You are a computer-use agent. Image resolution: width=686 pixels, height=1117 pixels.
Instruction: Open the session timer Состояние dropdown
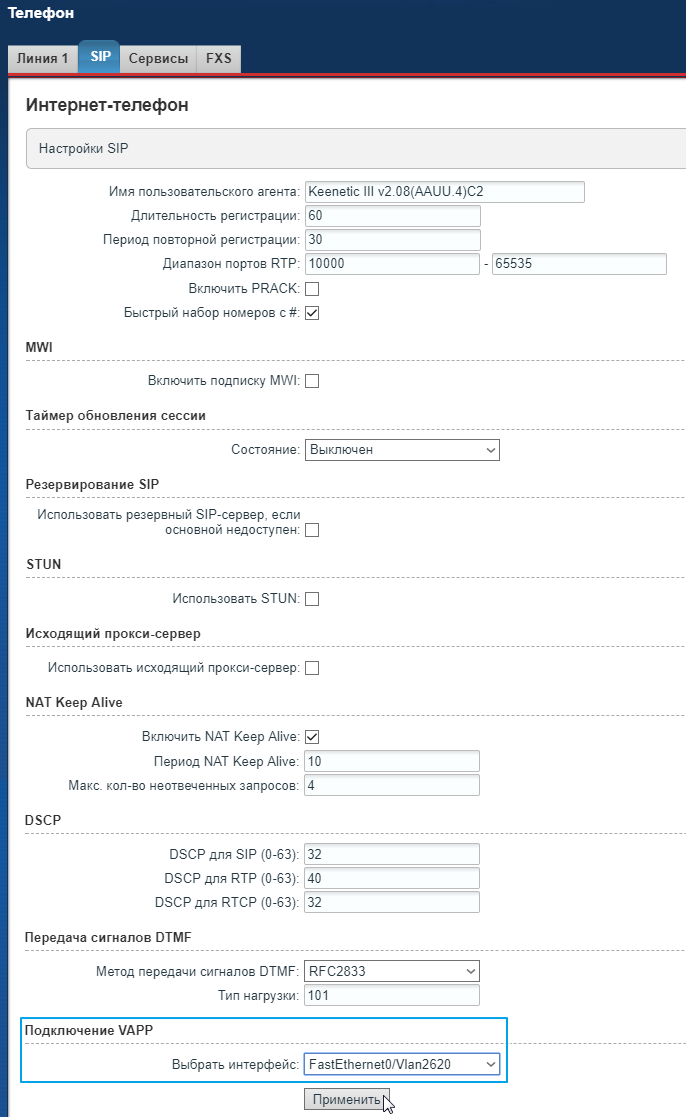tap(401, 450)
